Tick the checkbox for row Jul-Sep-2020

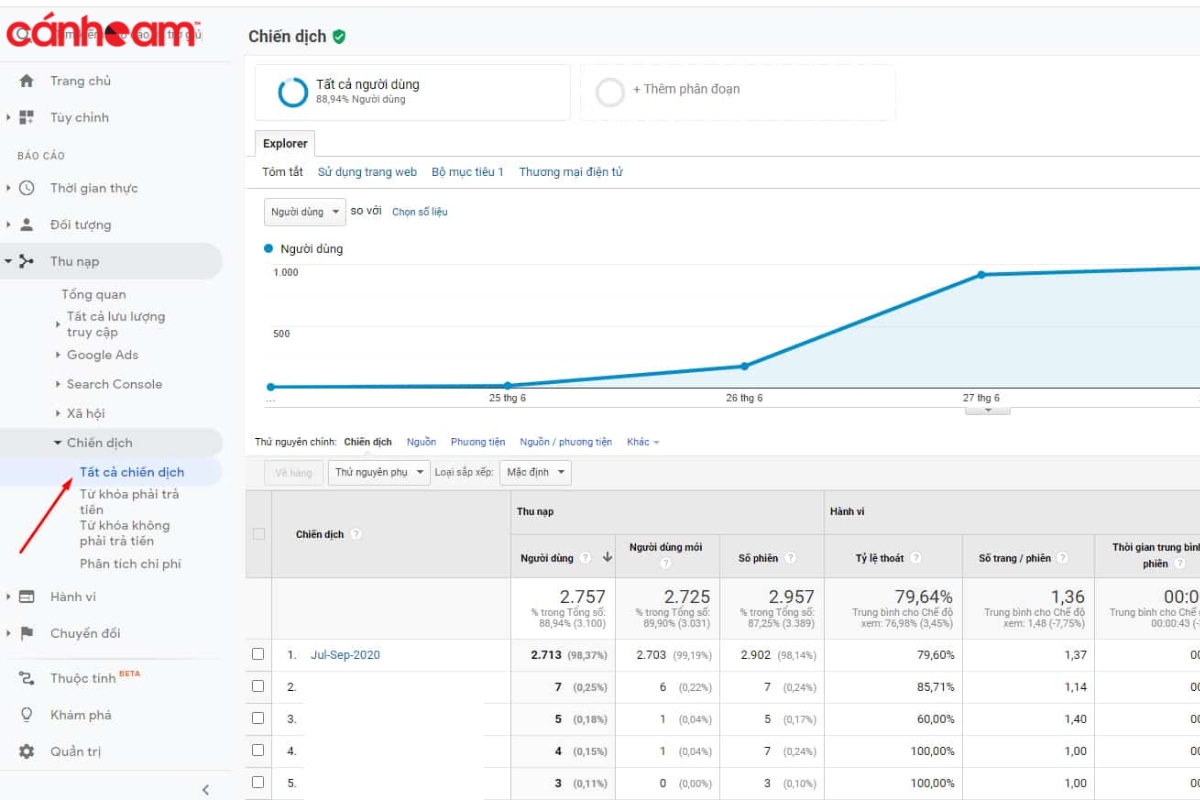pyautogui.click(x=258, y=654)
